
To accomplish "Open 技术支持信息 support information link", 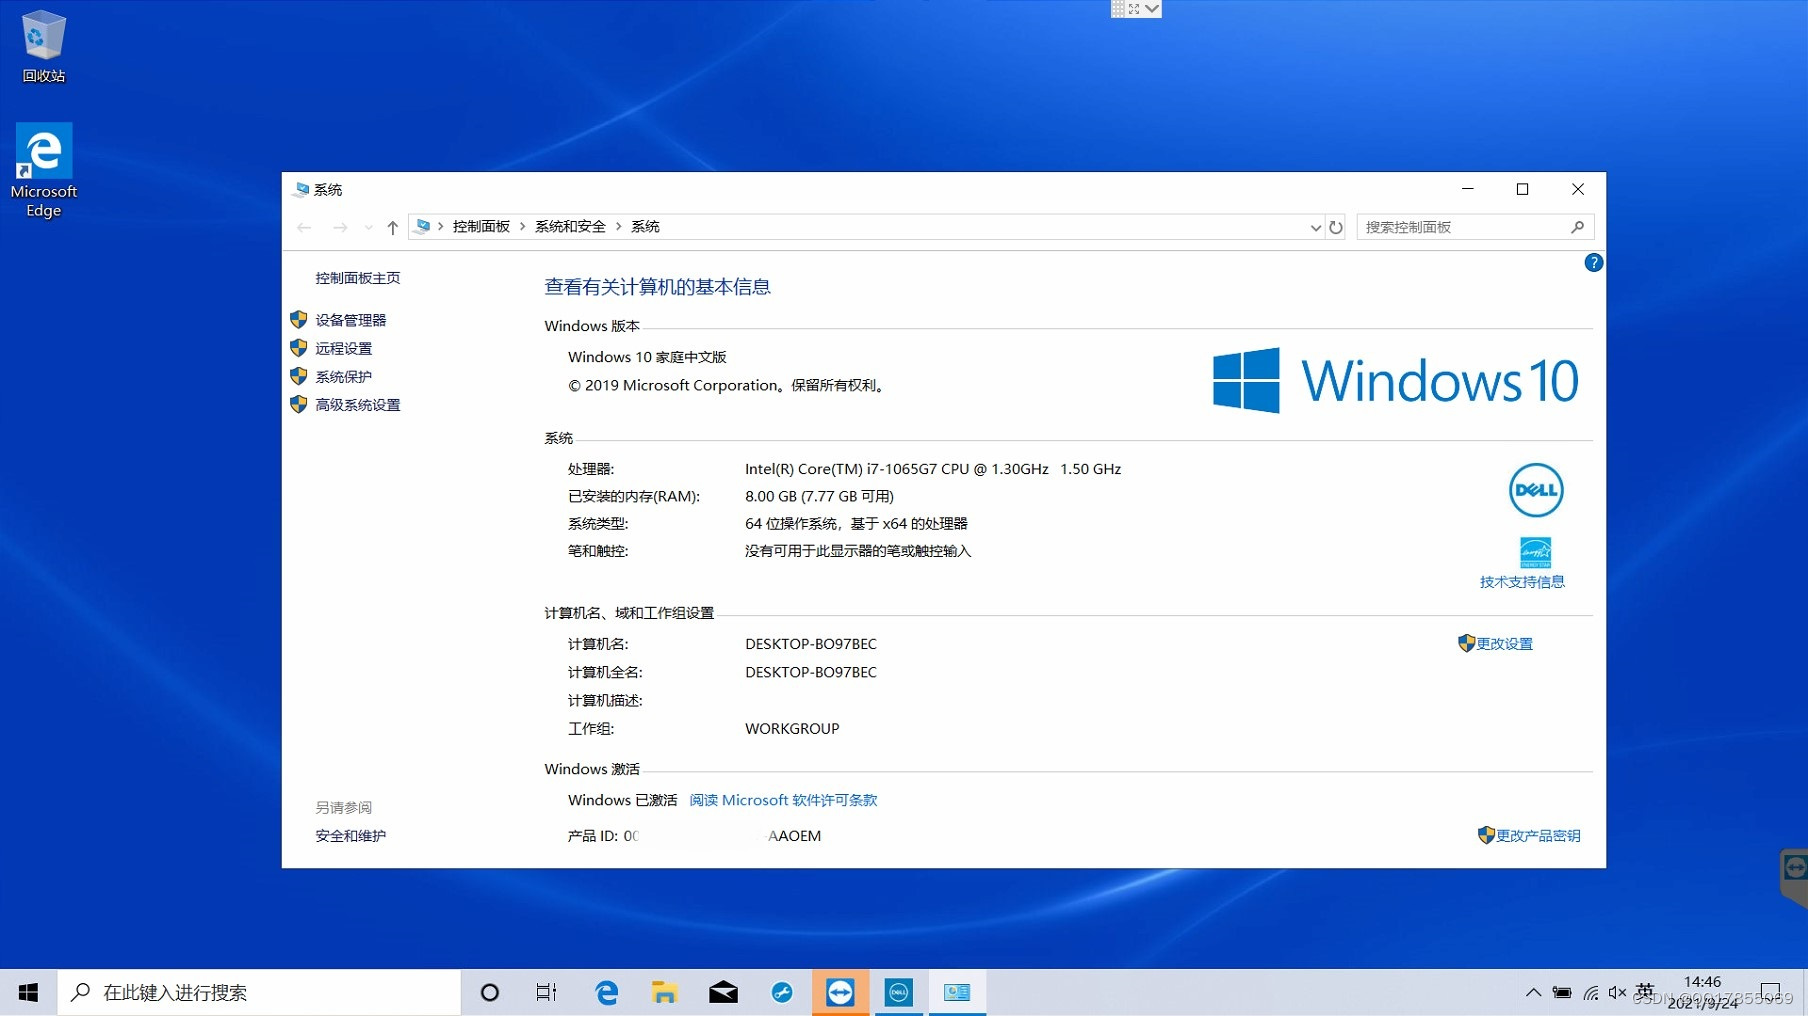I will coord(1522,582).
